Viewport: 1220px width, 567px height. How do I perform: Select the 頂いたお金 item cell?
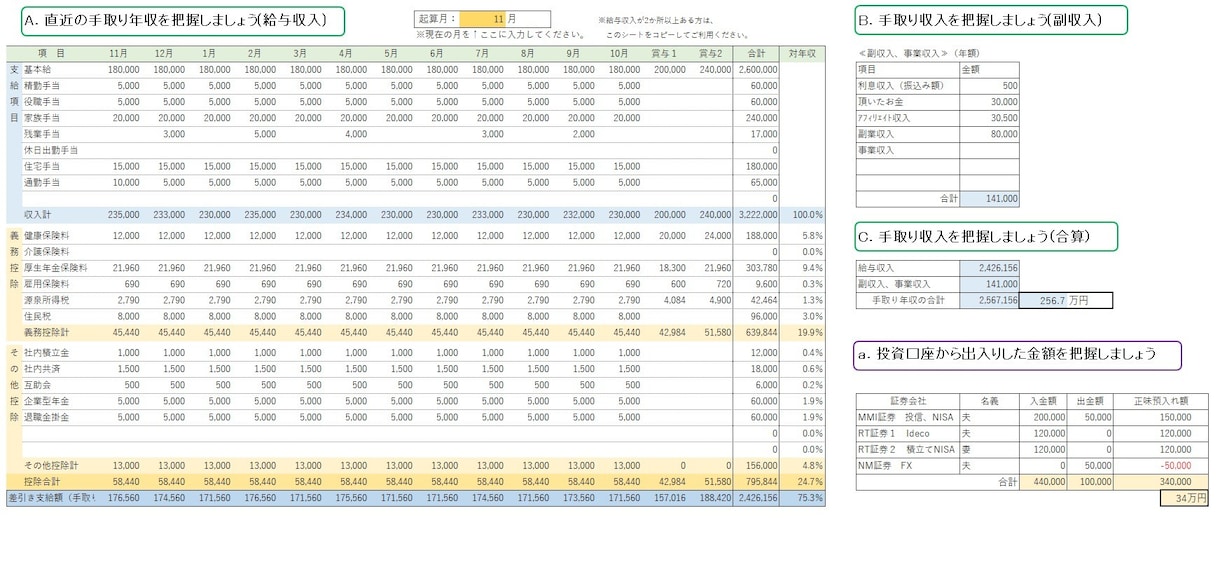[x=907, y=102]
